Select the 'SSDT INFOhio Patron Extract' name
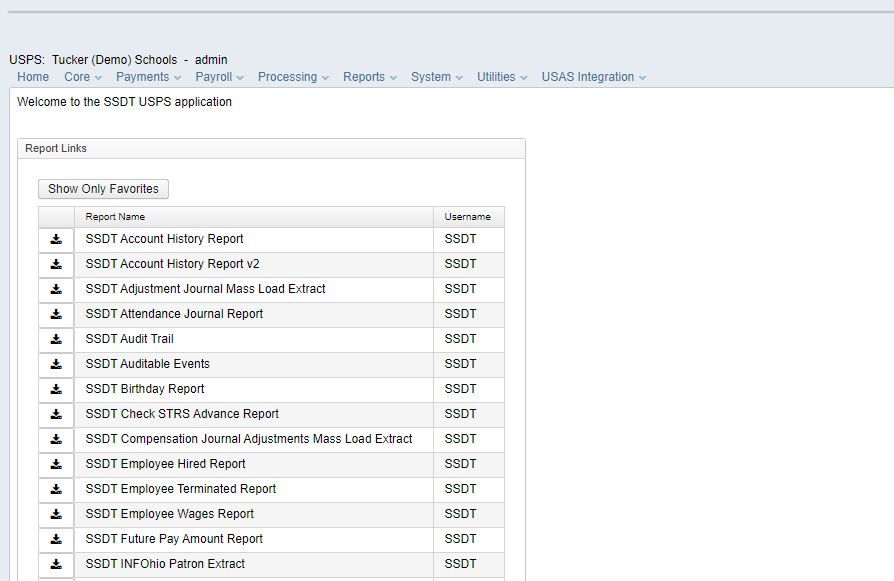Image resolution: width=894 pixels, height=581 pixels. pyautogui.click(x=165, y=564)
